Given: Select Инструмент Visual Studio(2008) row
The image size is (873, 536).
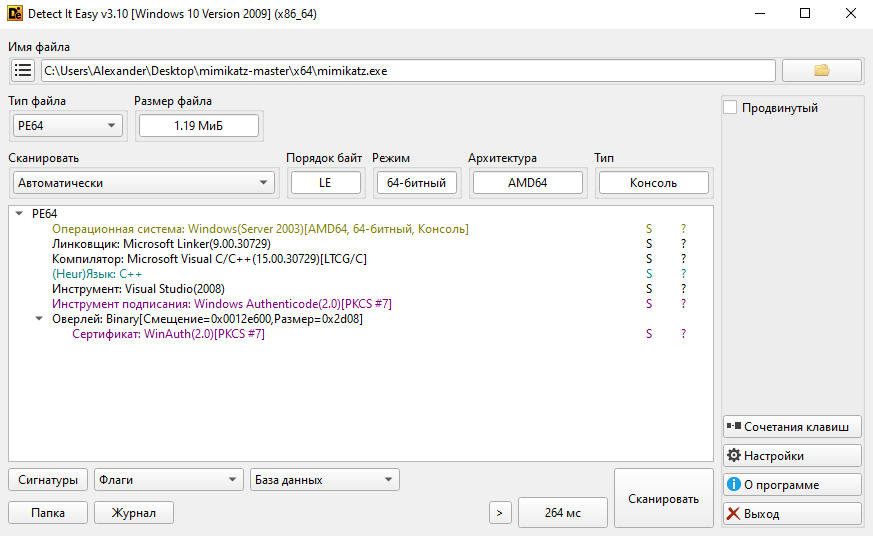Looking at the screenshot, I should 138,289.
